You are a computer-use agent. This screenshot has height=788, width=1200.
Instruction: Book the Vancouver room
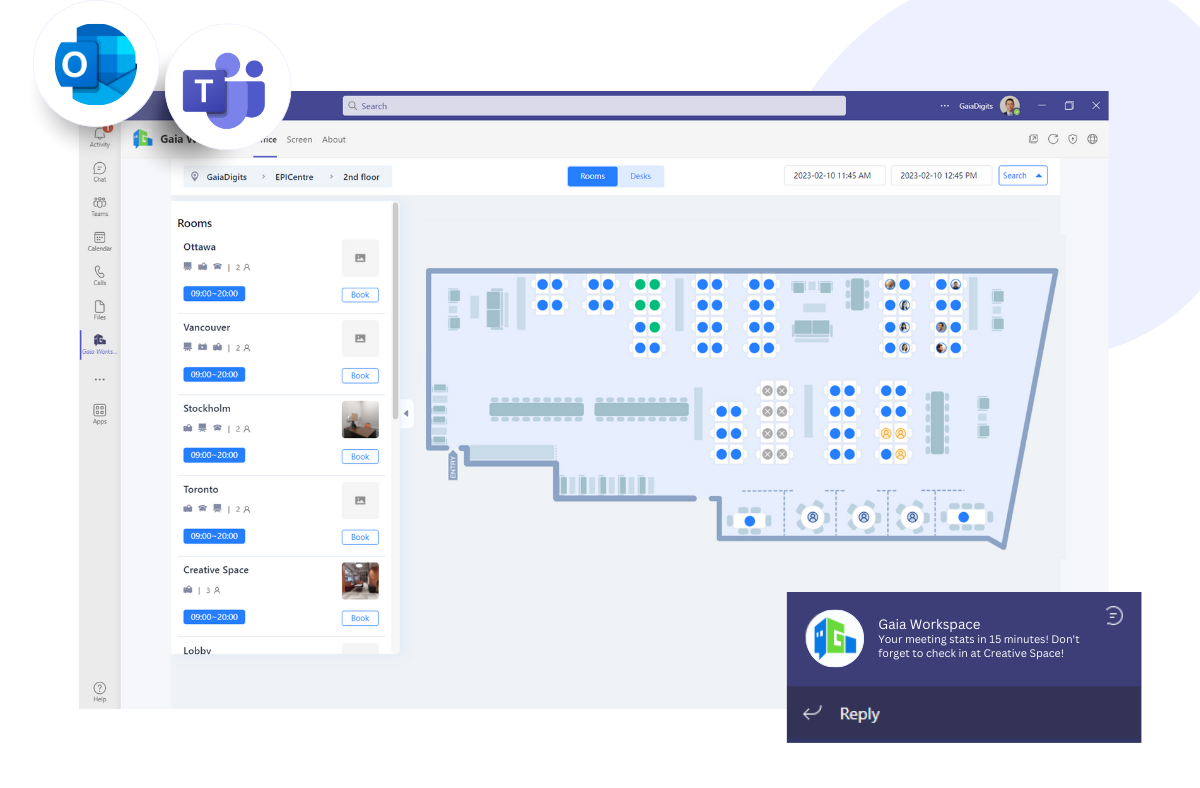[x=360, y=376]
